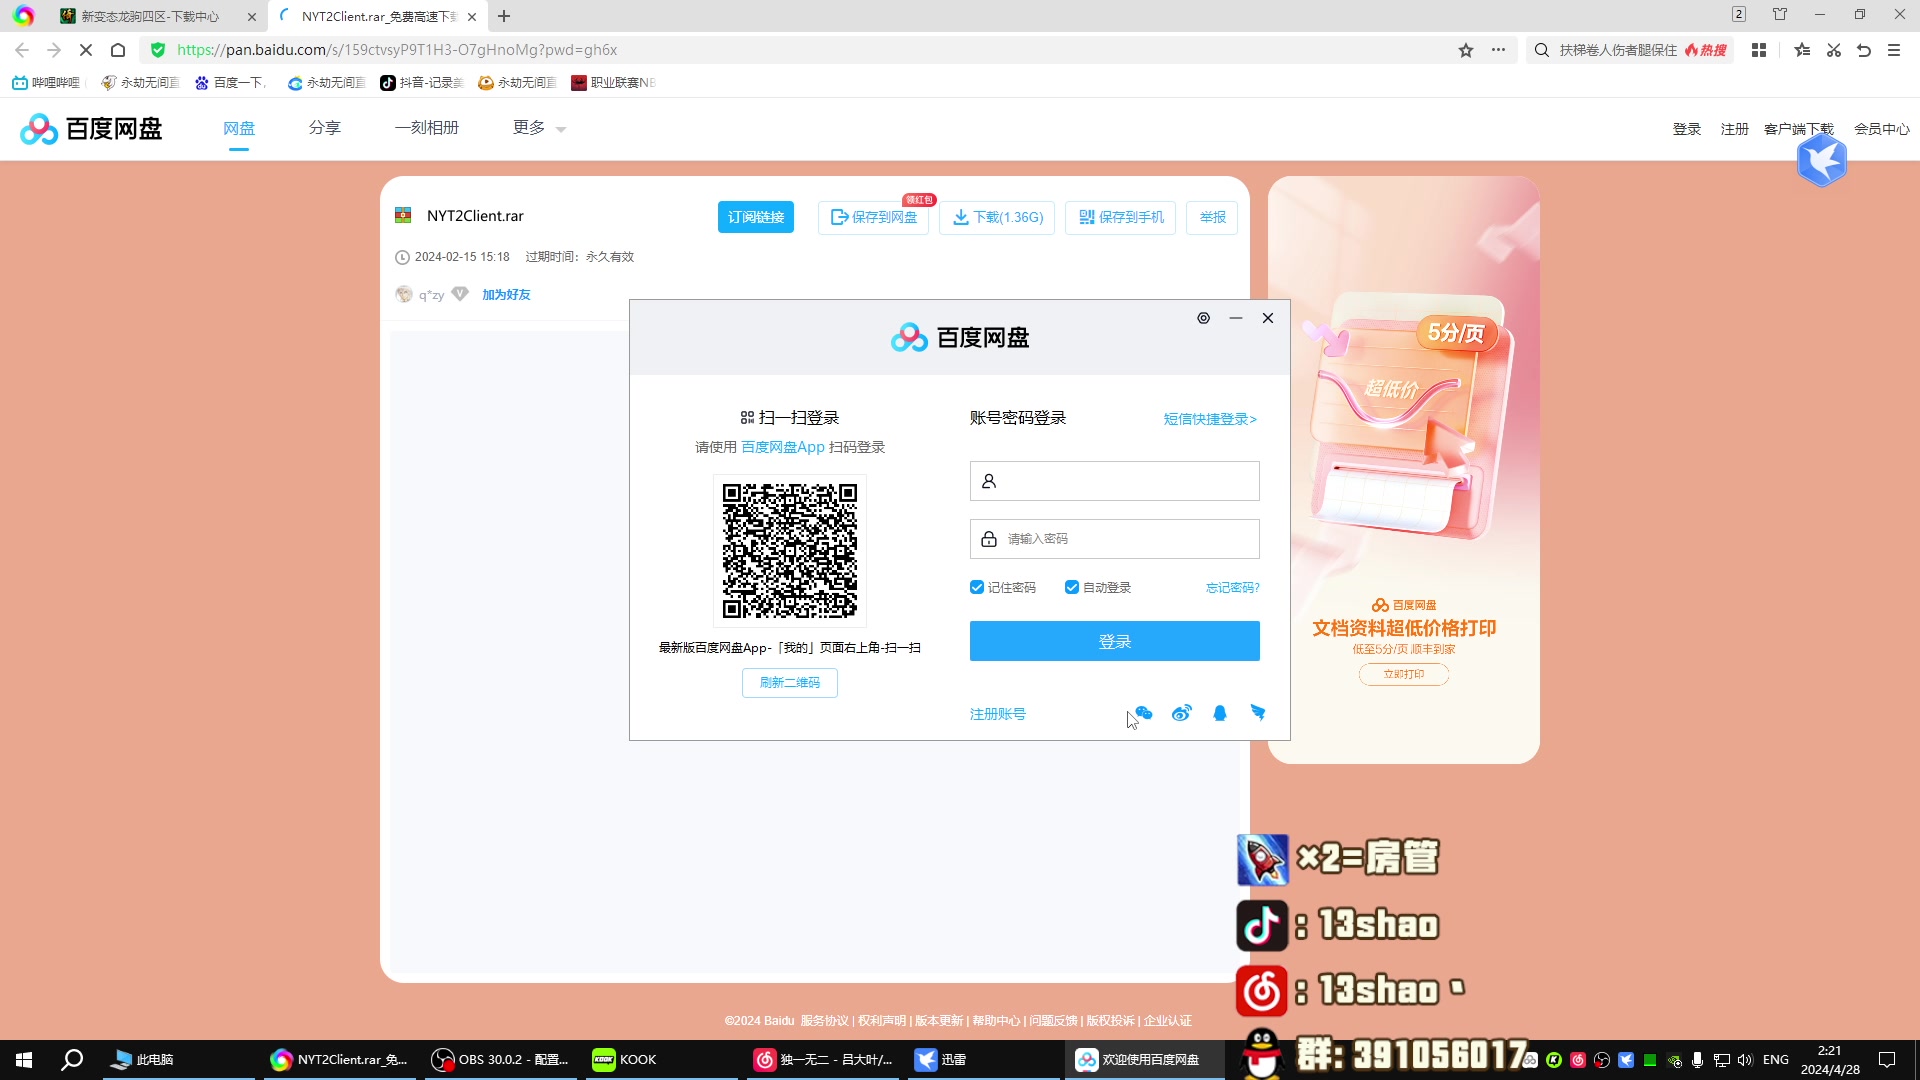Image resolution: width=1920 pixels, height=1080 pixels.
Task: Click the 客户端下载 link in page header
Action: [x=1799, y=129]
